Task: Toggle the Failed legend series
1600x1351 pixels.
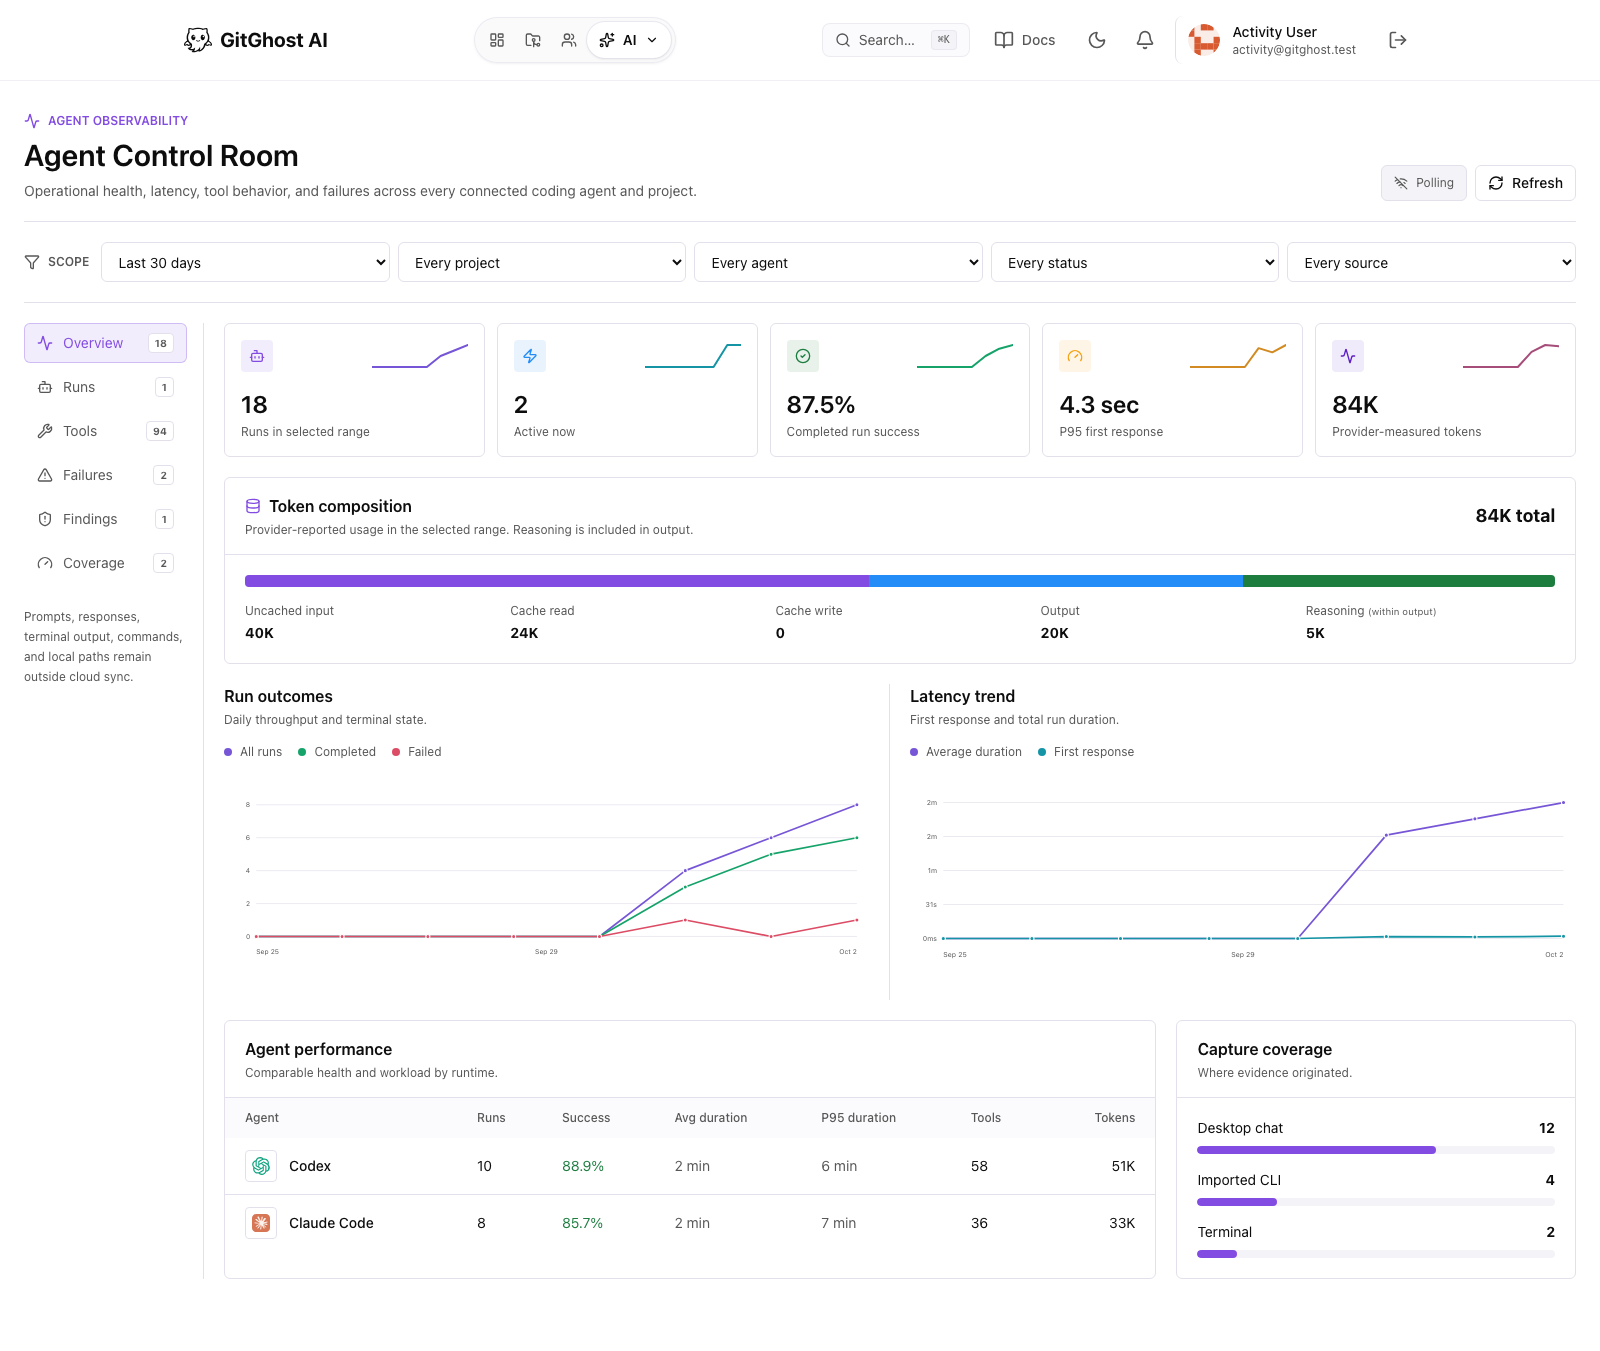Action: tap(417, 752)
